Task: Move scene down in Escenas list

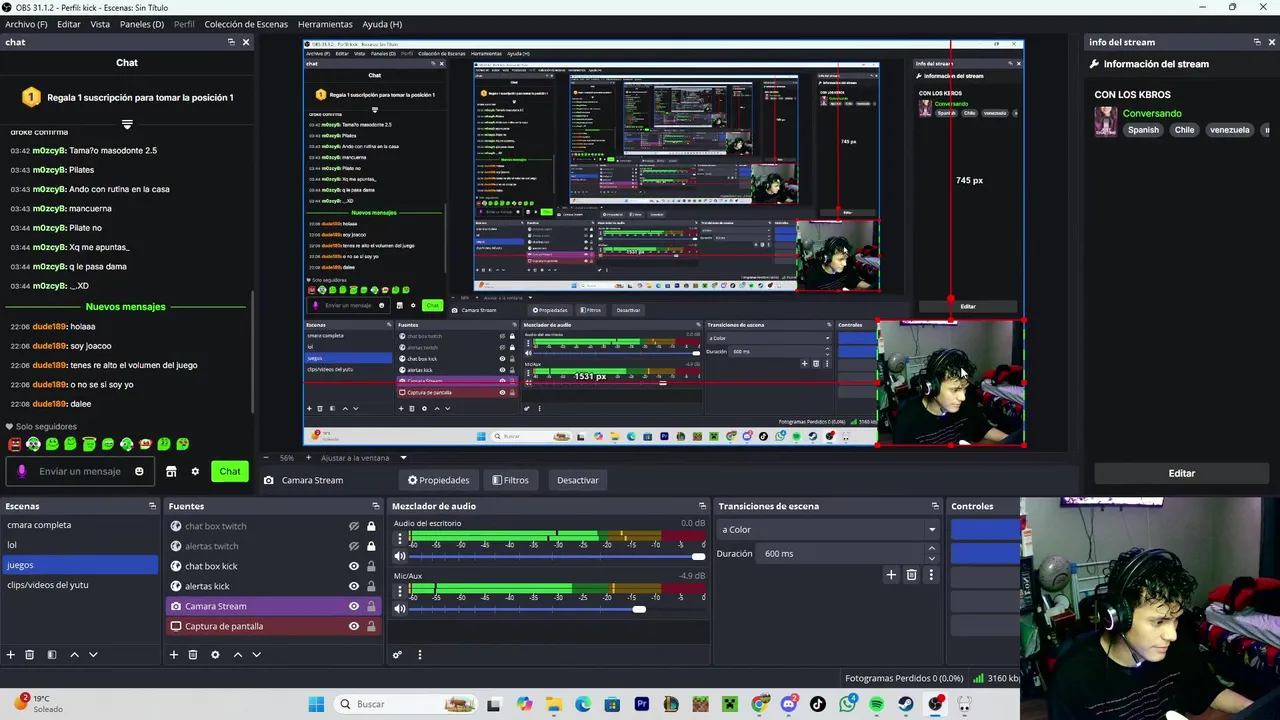Action: pos(93,655)
